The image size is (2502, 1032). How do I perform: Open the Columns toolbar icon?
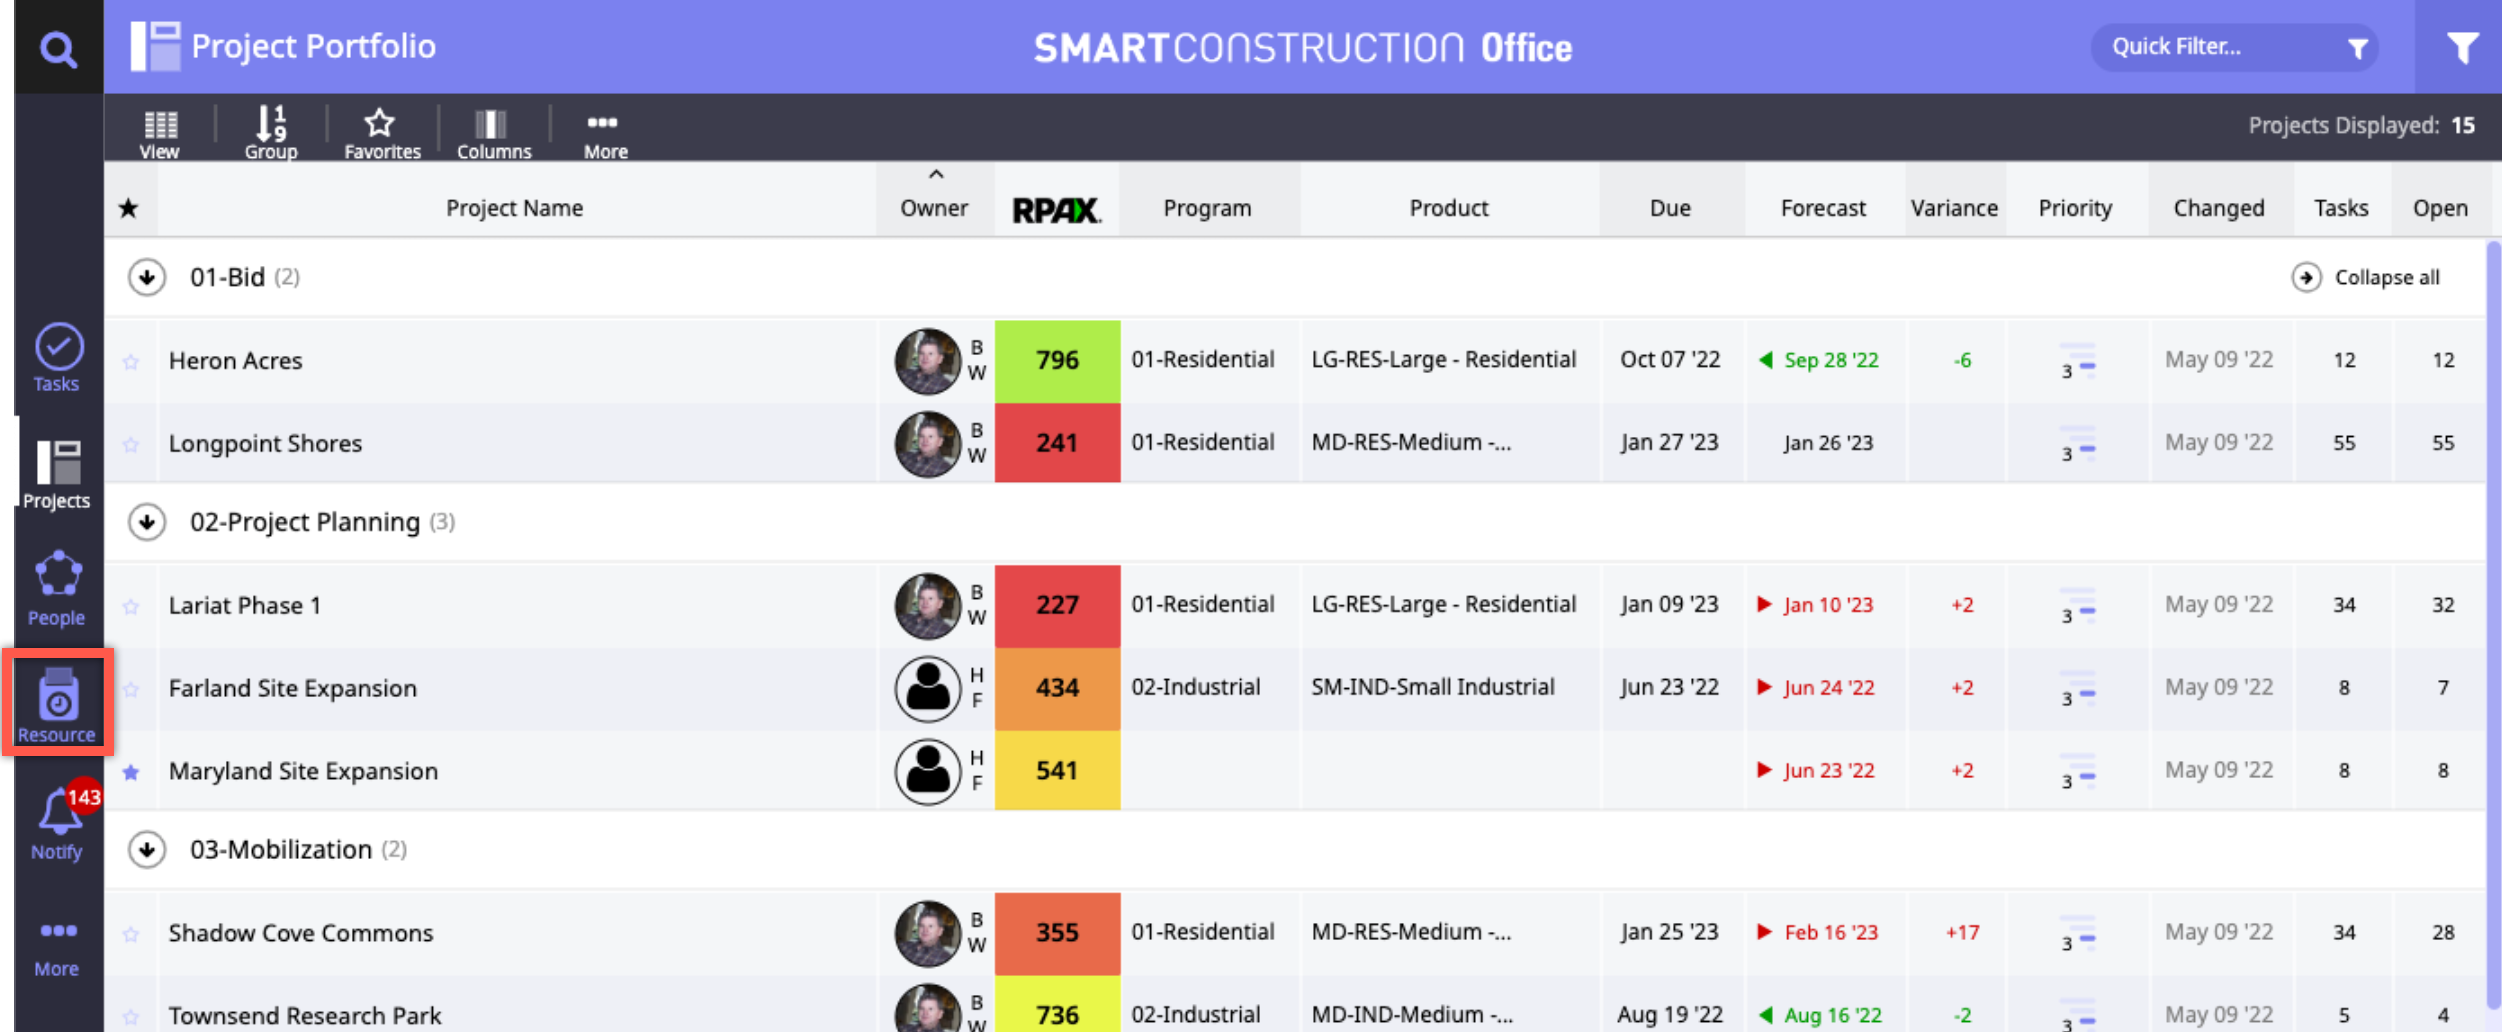493,134
